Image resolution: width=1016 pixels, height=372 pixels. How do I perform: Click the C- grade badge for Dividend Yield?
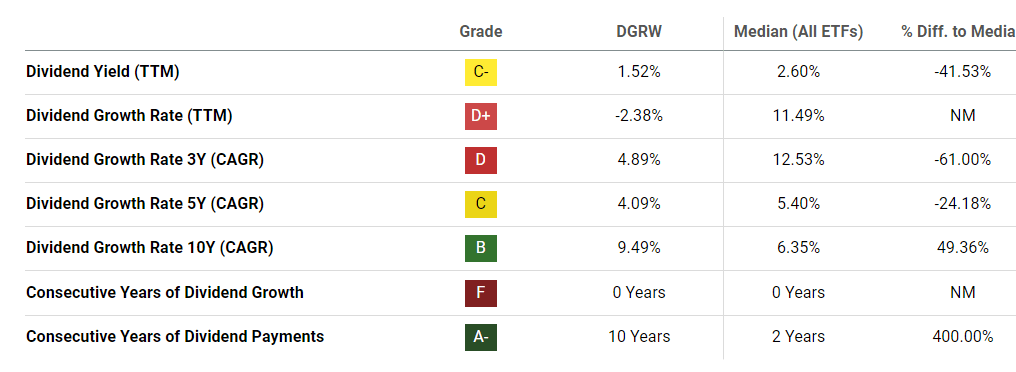coord(481,72)
